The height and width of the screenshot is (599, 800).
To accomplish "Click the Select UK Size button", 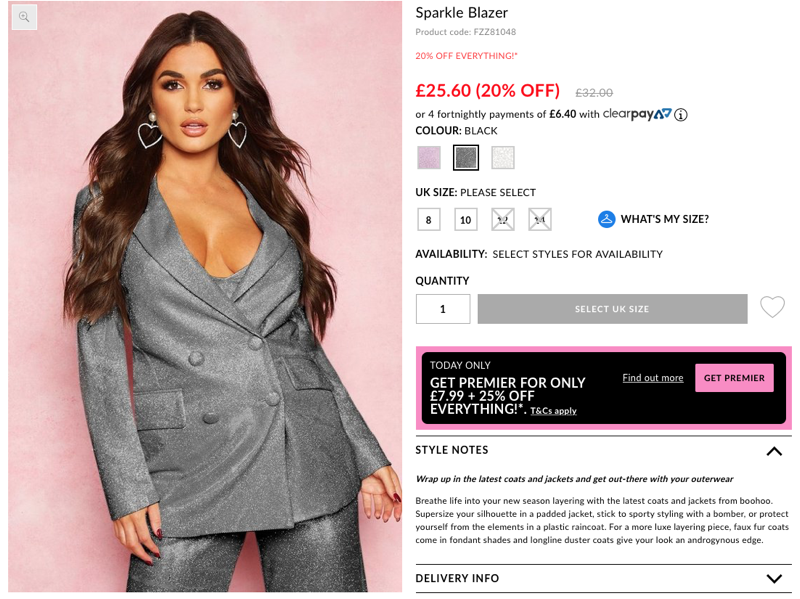I will tap(612, 309).
